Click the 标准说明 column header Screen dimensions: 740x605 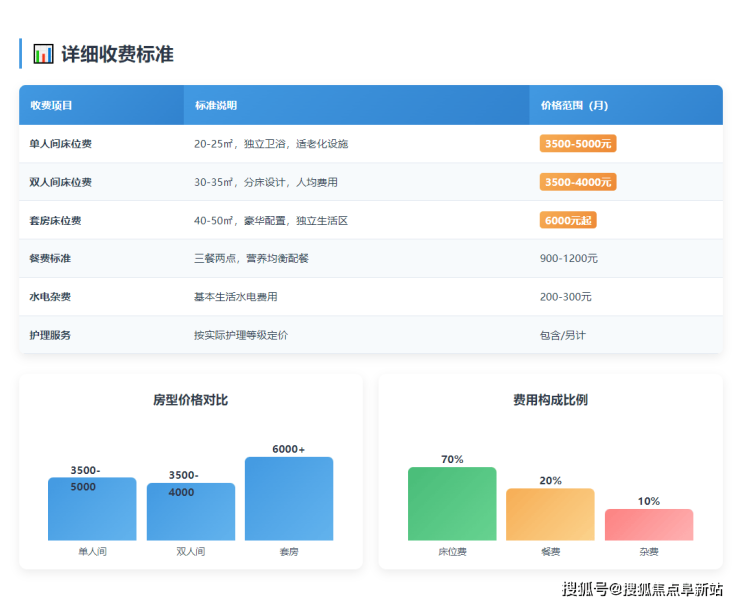pyautogui.click(x=216, y=105)
